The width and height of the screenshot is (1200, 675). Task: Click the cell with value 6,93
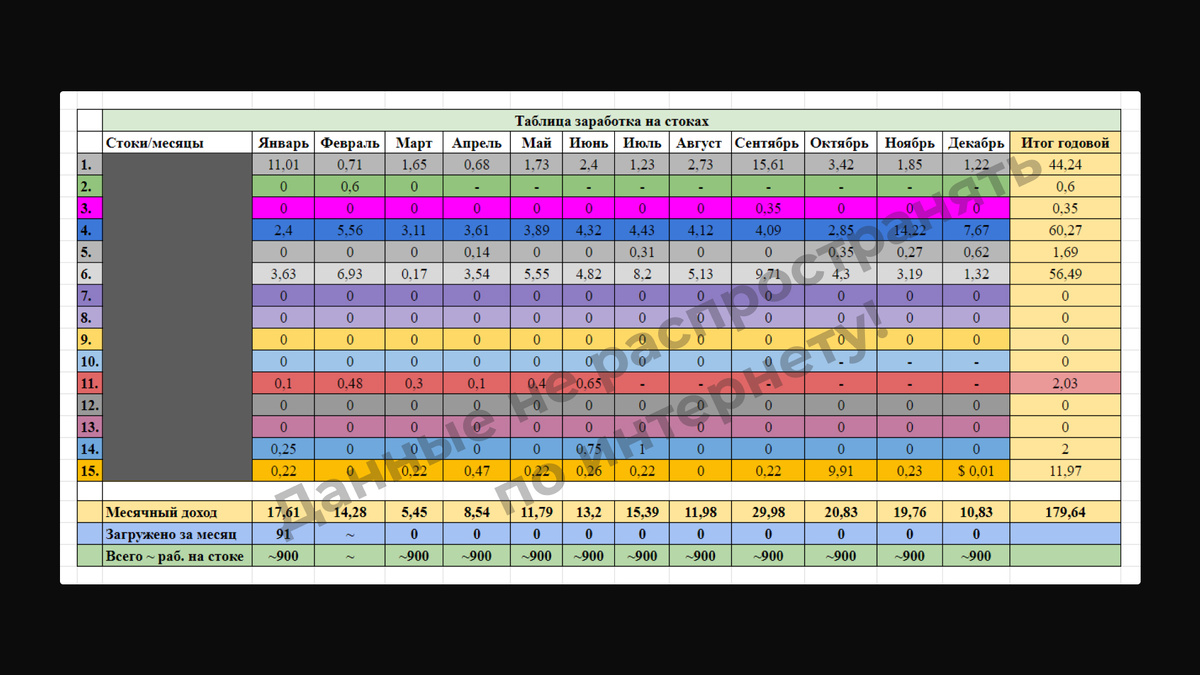pyautogui.click(x=350, y=274)
